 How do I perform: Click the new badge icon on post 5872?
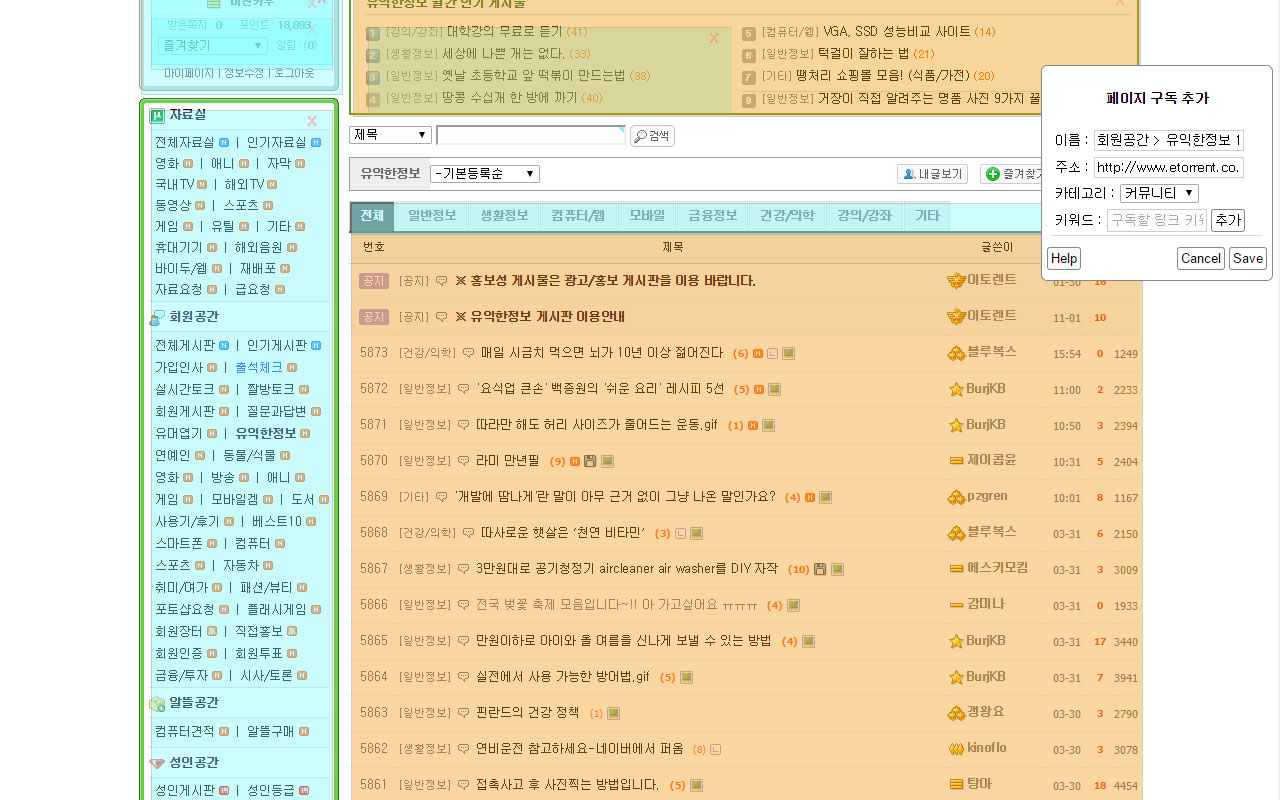coord(759,389)
